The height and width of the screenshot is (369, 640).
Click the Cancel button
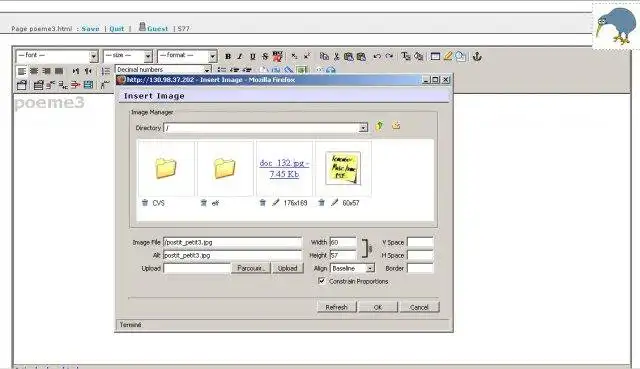419,307
